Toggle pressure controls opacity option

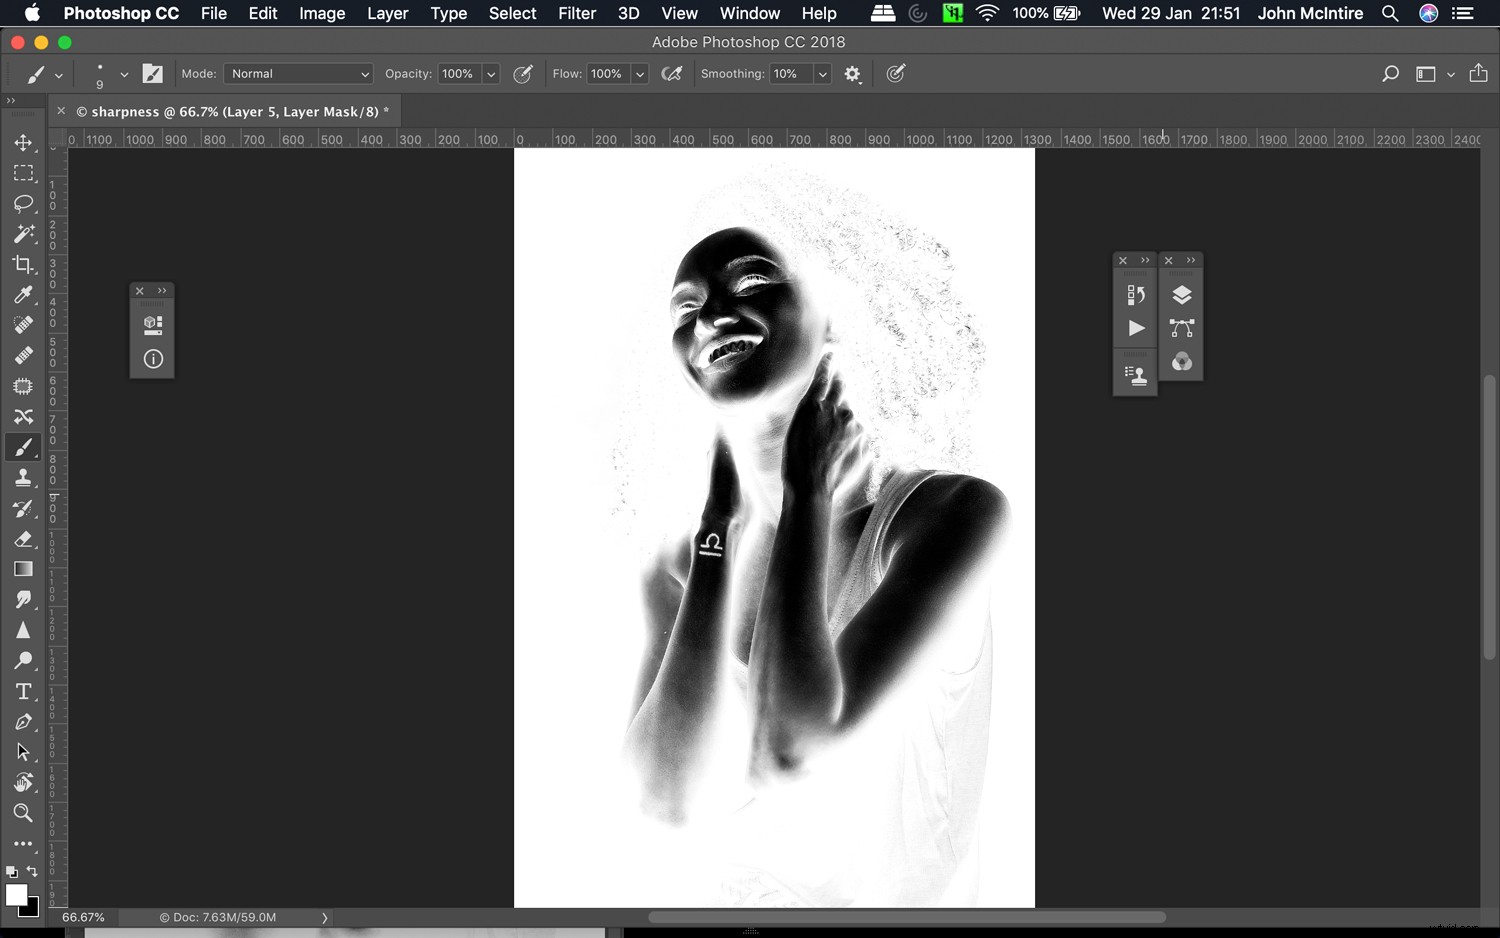(523, 73)
